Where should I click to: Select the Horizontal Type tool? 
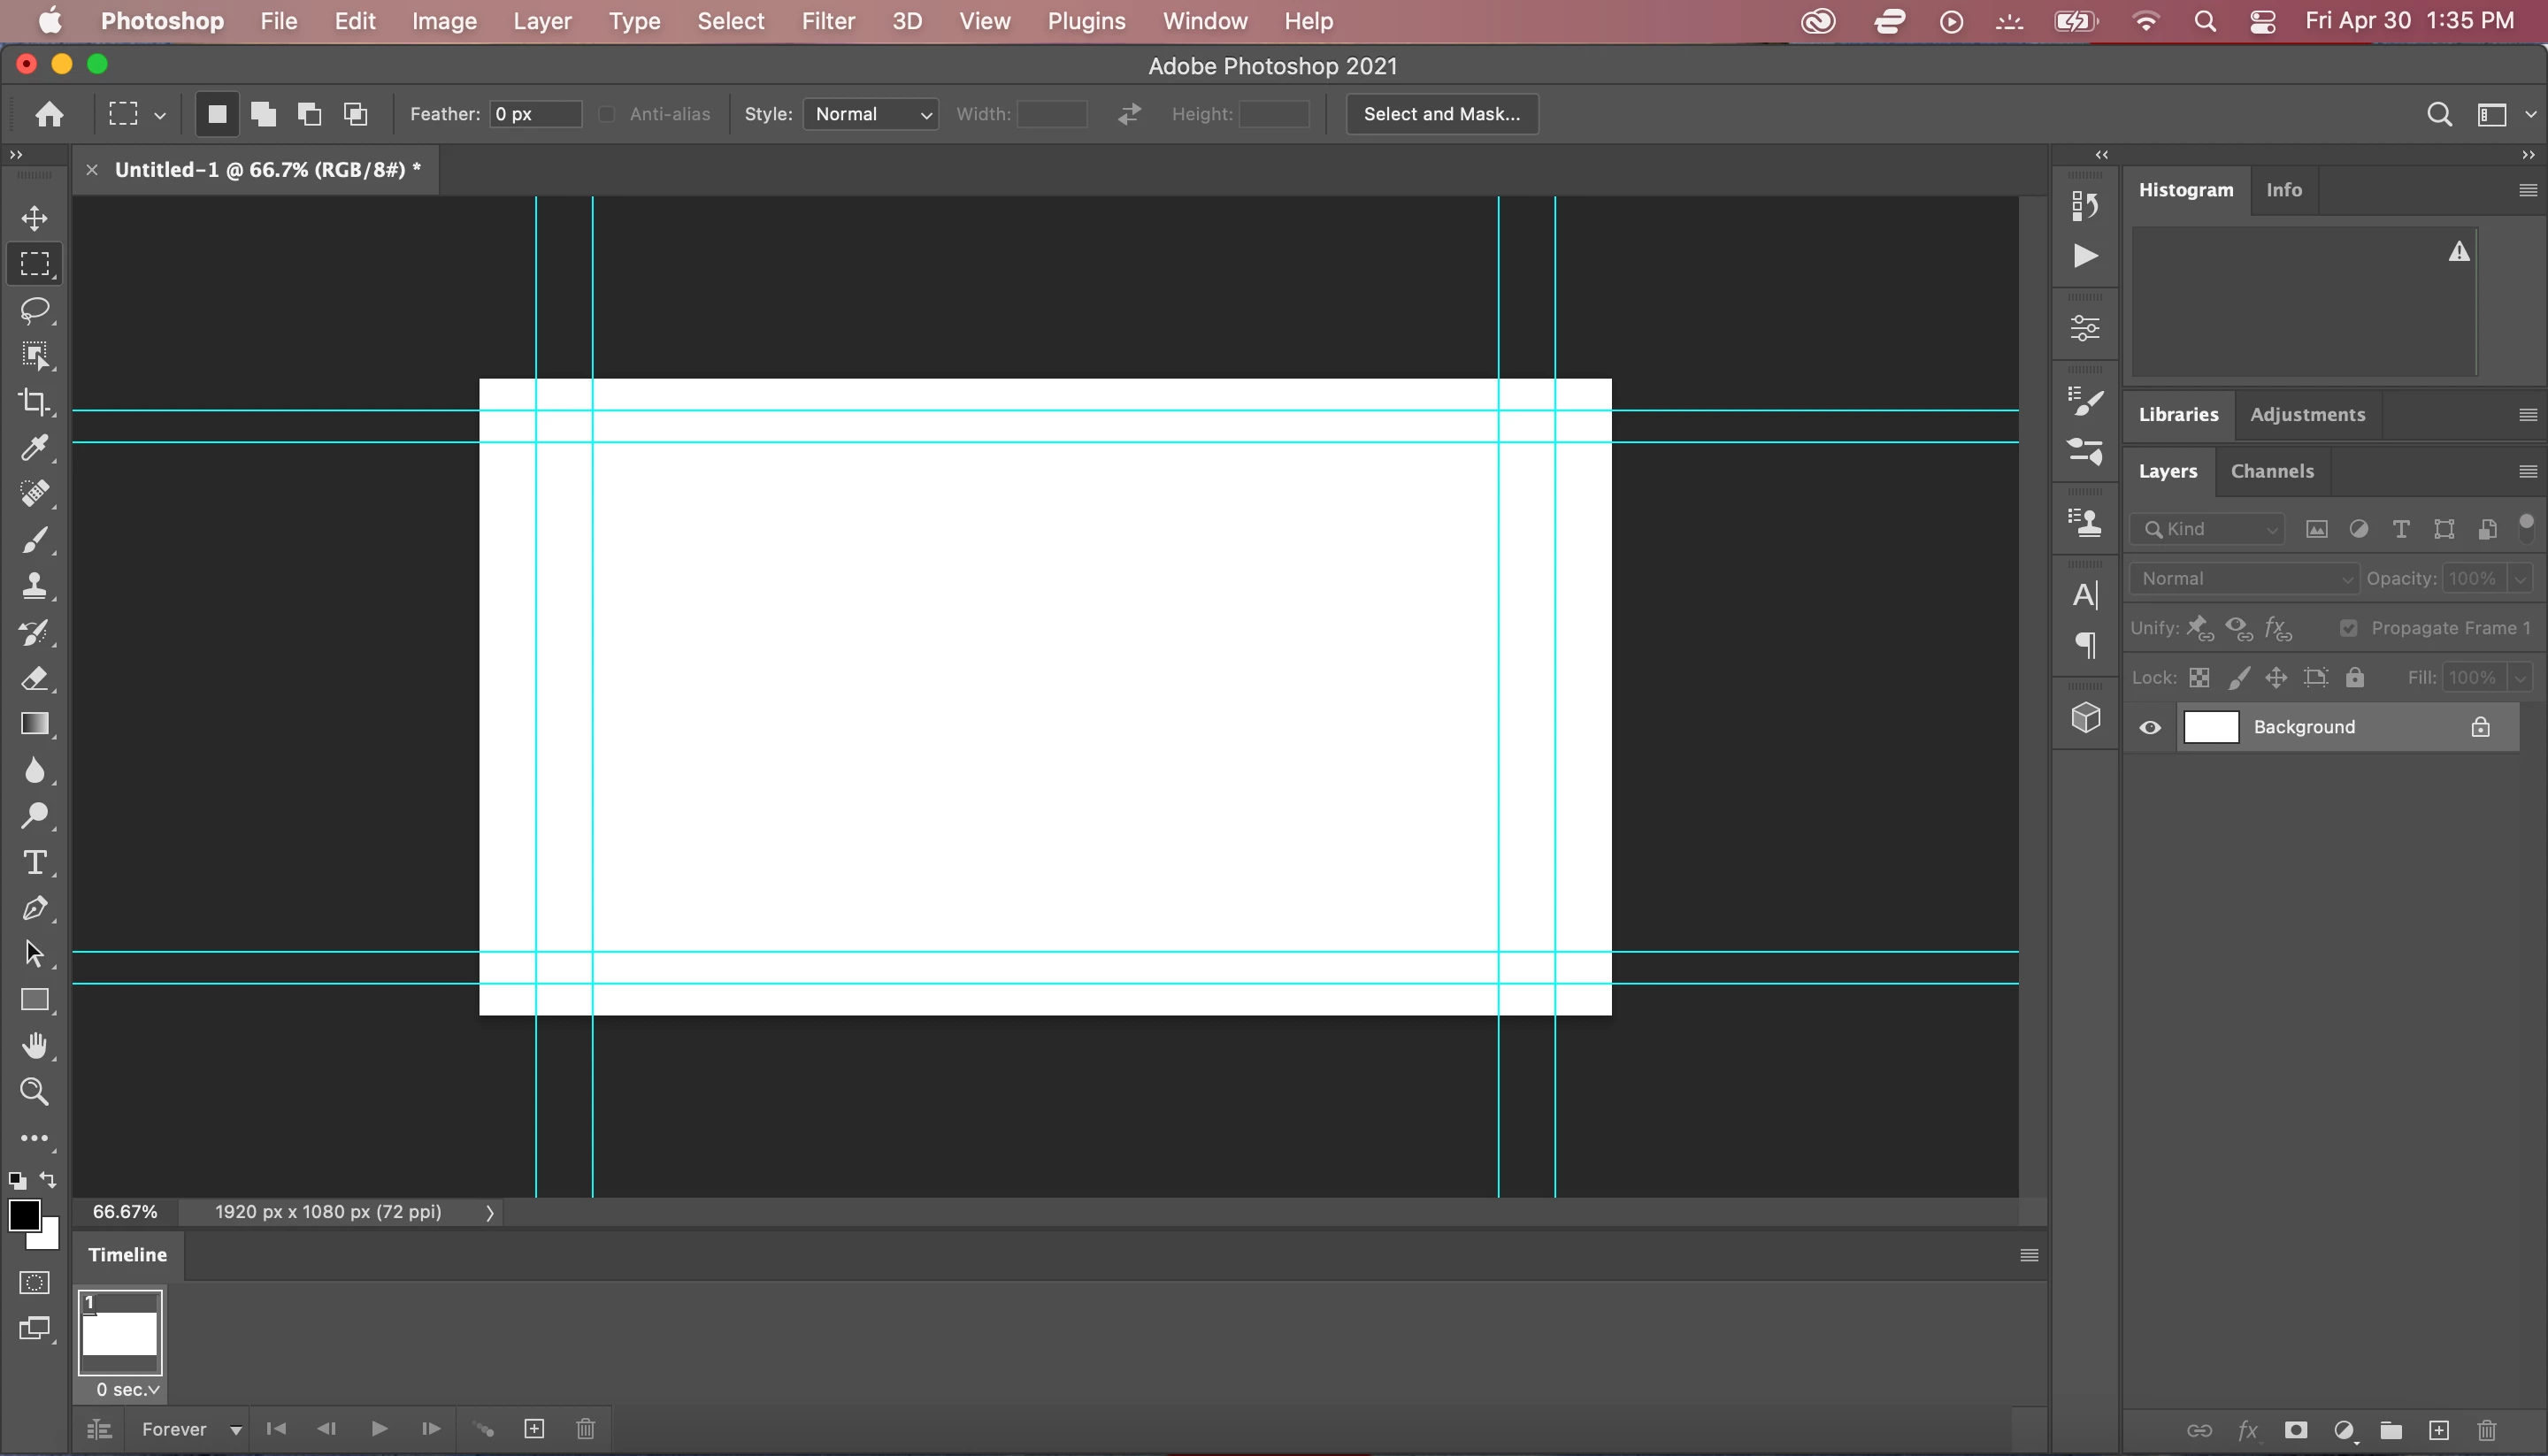34,862
